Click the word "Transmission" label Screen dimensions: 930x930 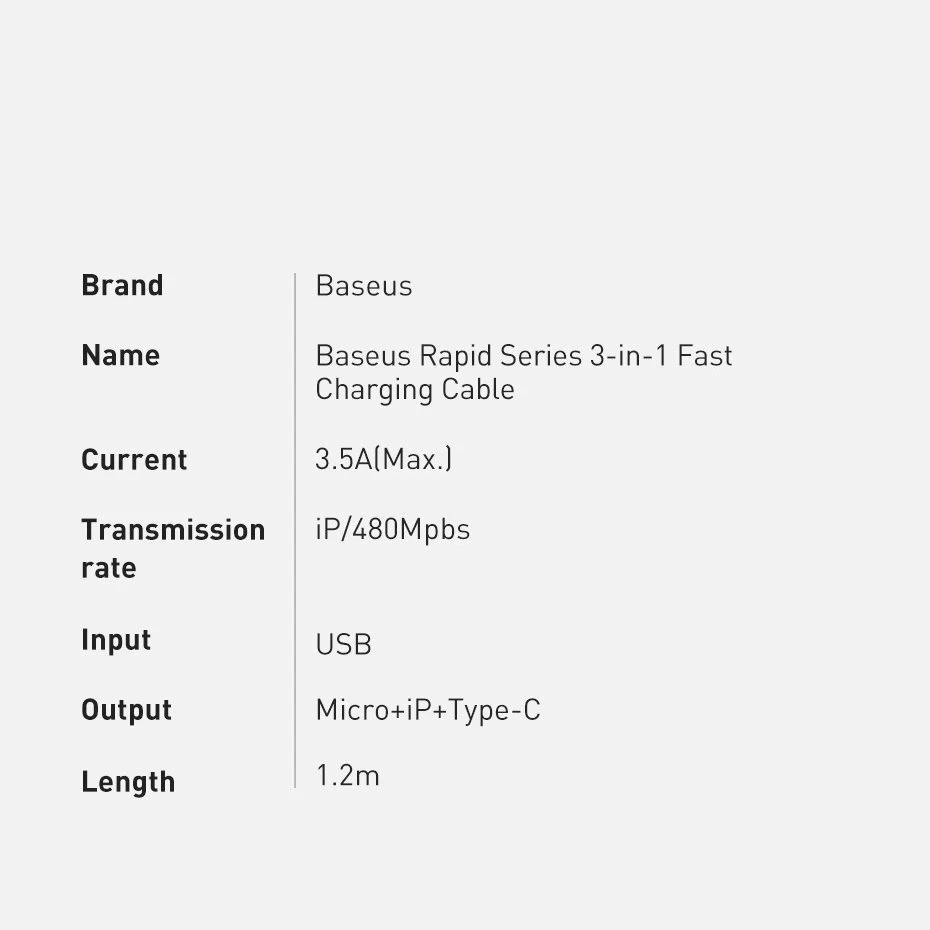pos(173,530)
